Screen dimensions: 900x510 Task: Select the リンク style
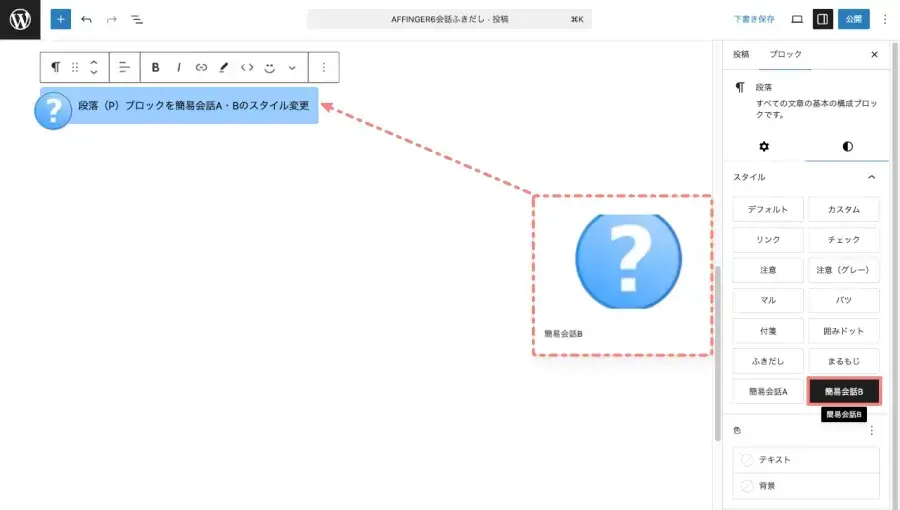coord(767,240)
